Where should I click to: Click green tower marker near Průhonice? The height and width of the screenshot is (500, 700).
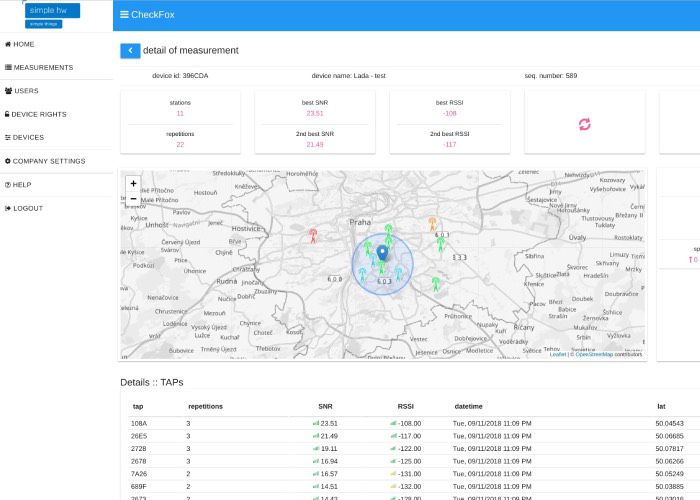pos(436,284)
